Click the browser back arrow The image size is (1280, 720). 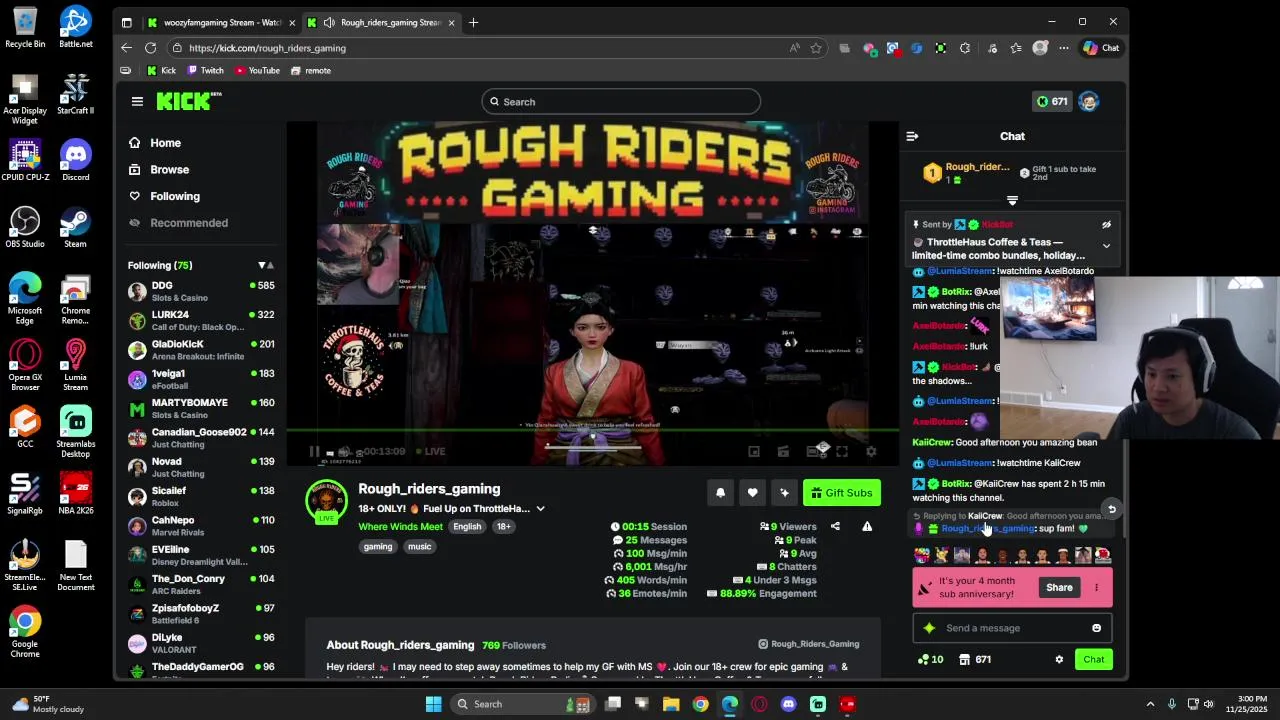click(x=126, y=48)
